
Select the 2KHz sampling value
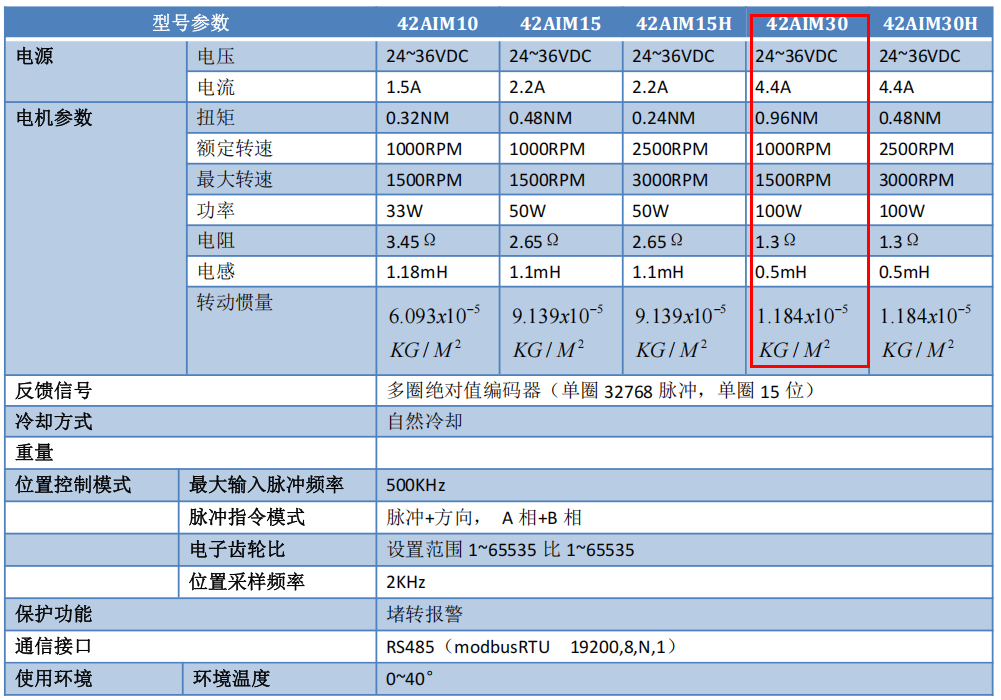click(x=405, y=583)
